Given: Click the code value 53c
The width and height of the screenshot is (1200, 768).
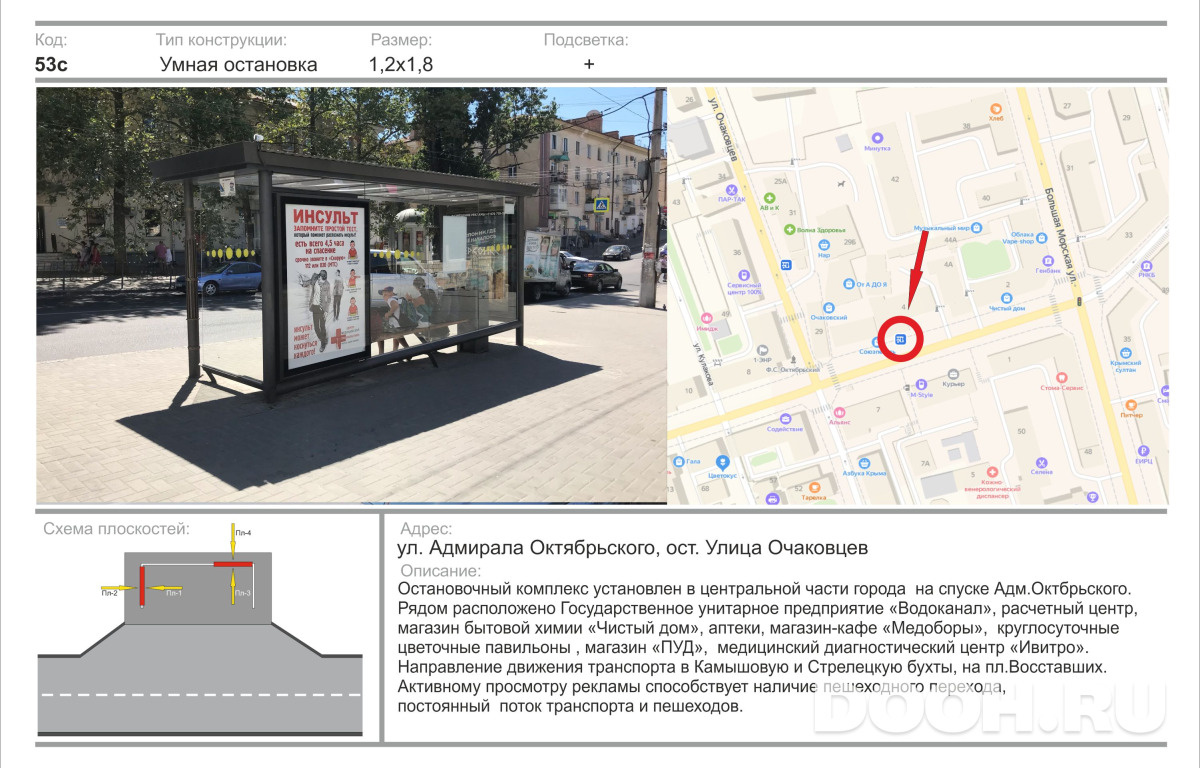Looking at the screenshot, I should coord(51,65).
